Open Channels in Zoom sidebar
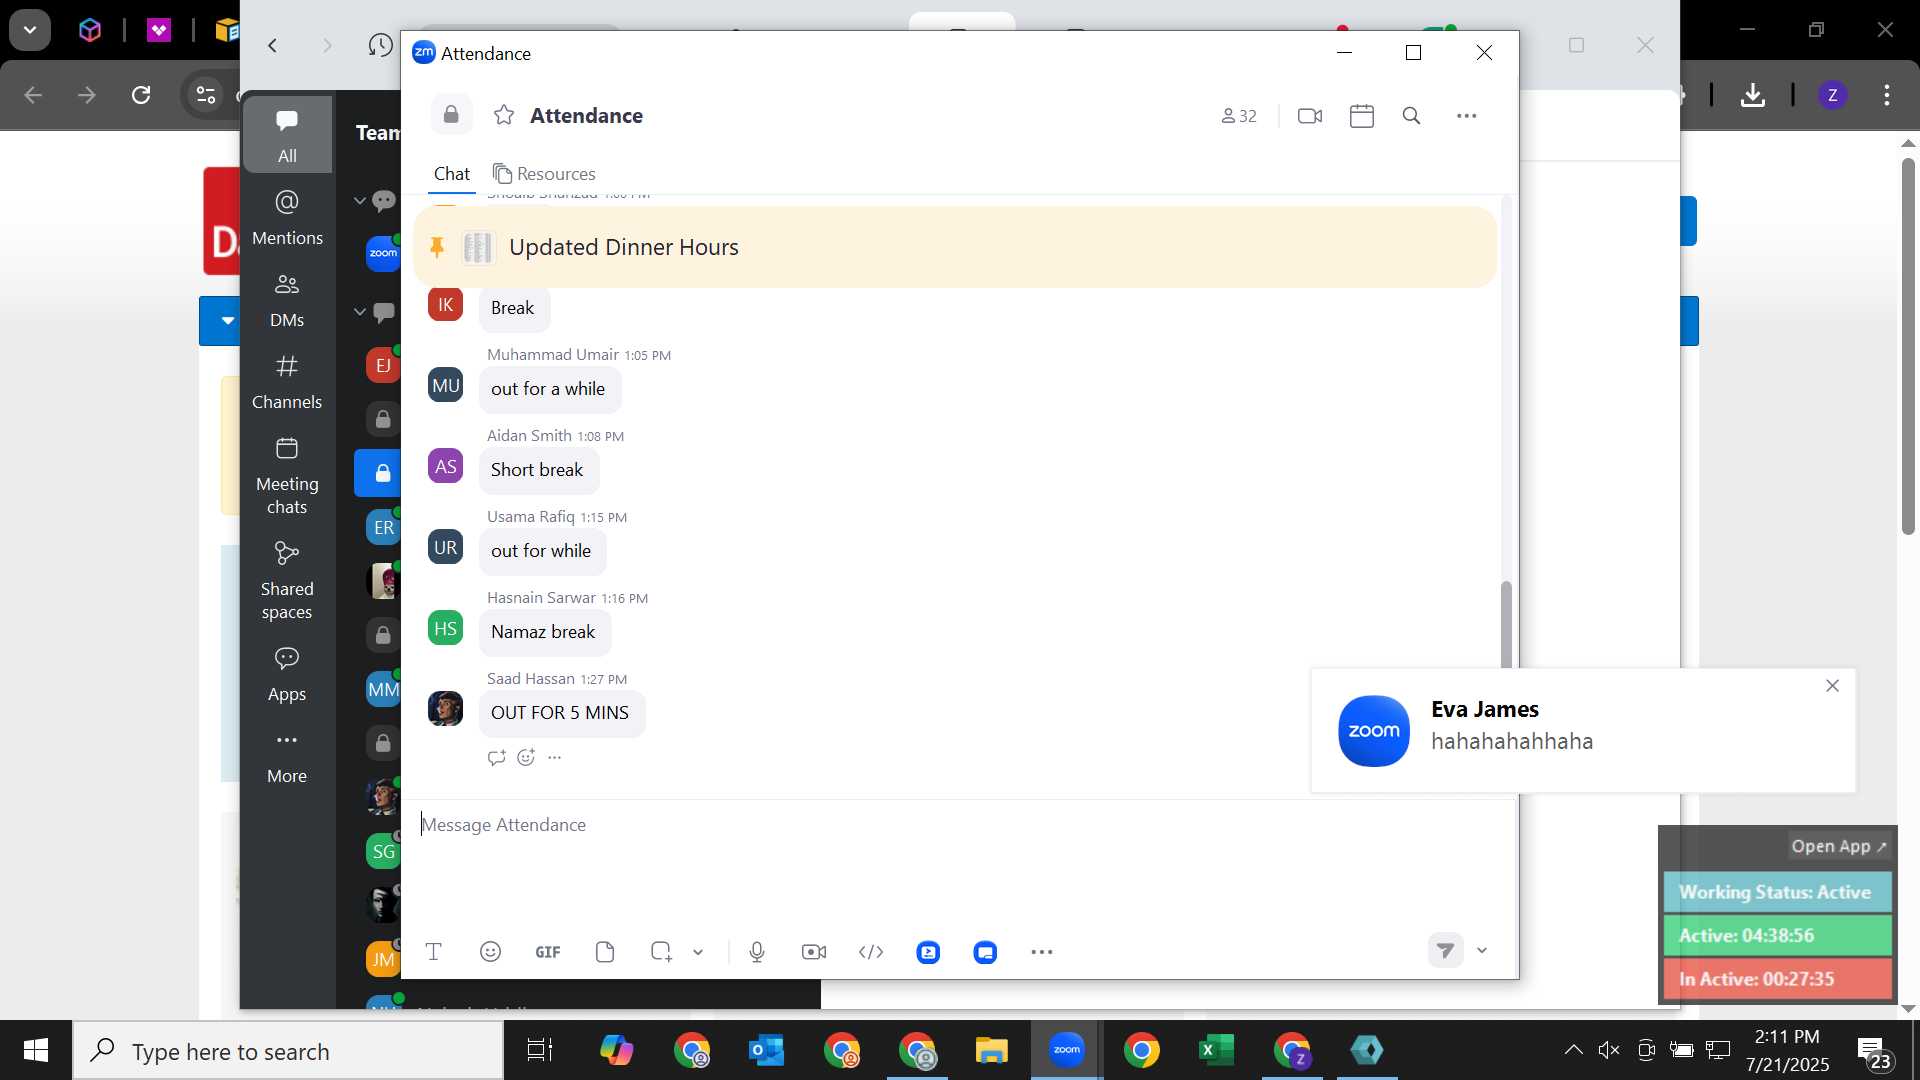Viewport: 1920px width, 1080px height. pyautogui.click(x=287, y=381)
